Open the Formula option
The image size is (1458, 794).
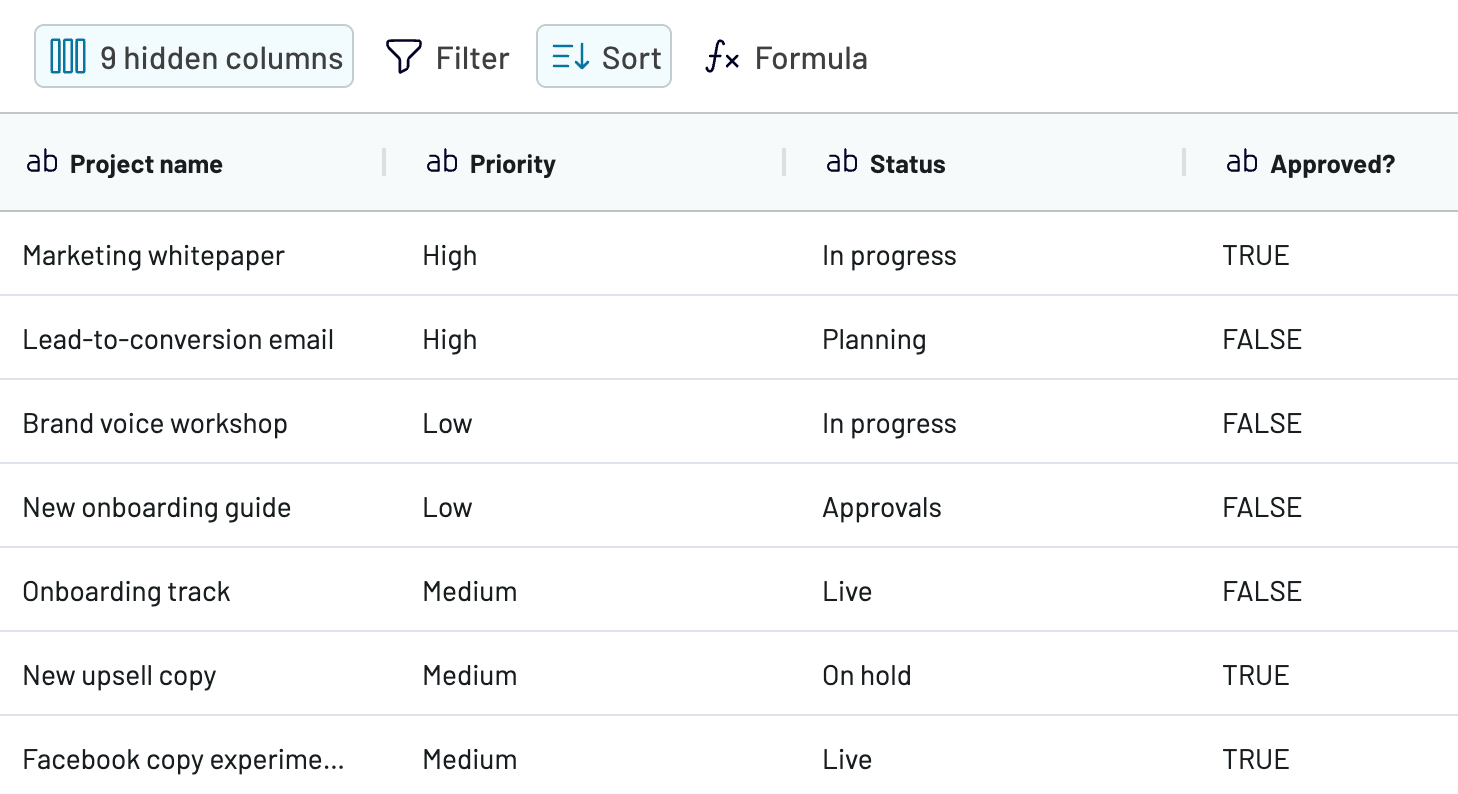(786, 57)
